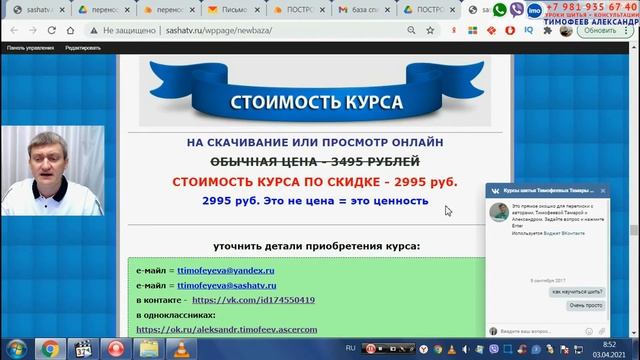Switch to the 'Письмо' mail tab
The image size is (640, 360).
(234, 10)
